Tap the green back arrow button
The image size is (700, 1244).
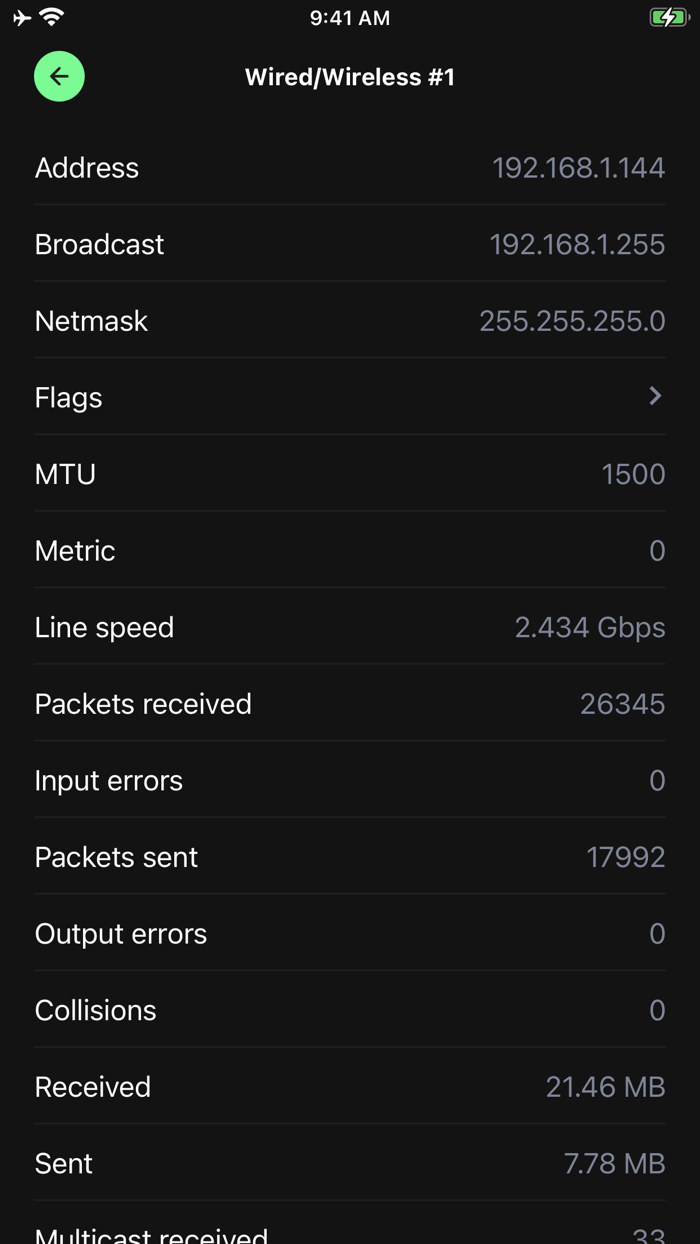(59, 77)
